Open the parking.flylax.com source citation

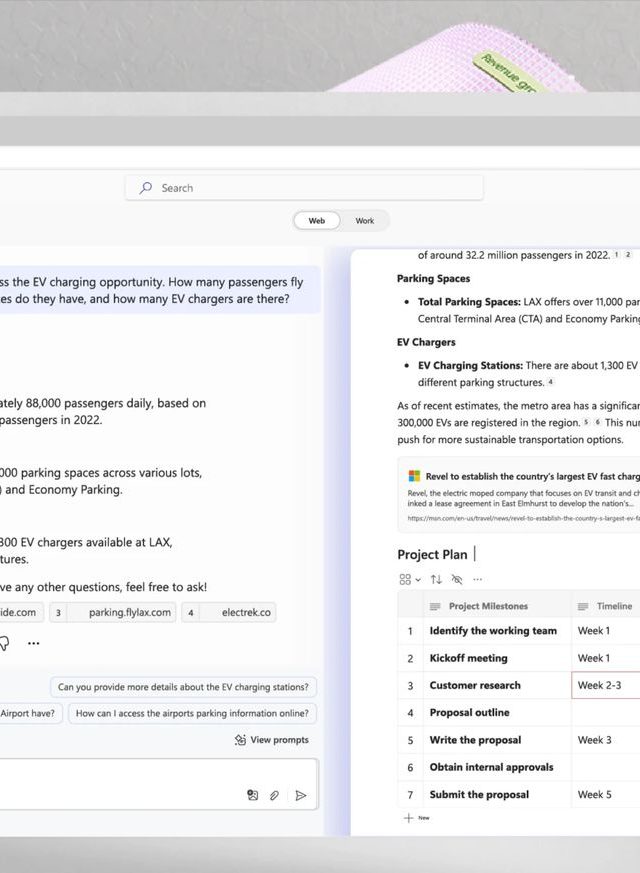pos(122,613)
